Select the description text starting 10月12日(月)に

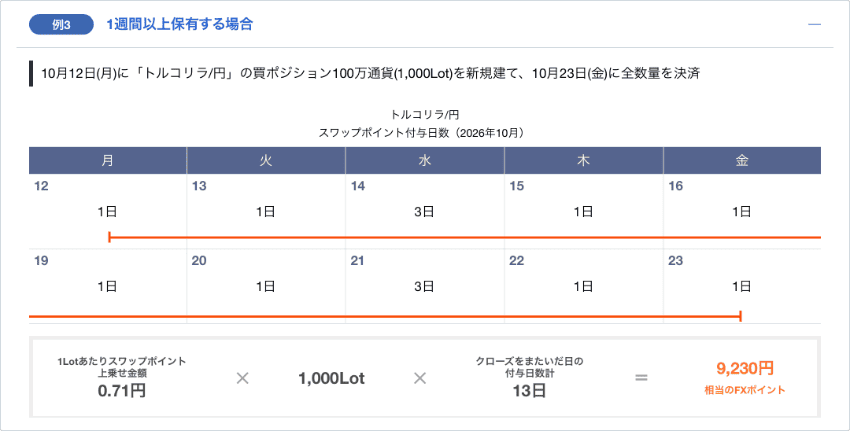pyautogui.click(x=371, y=73)
